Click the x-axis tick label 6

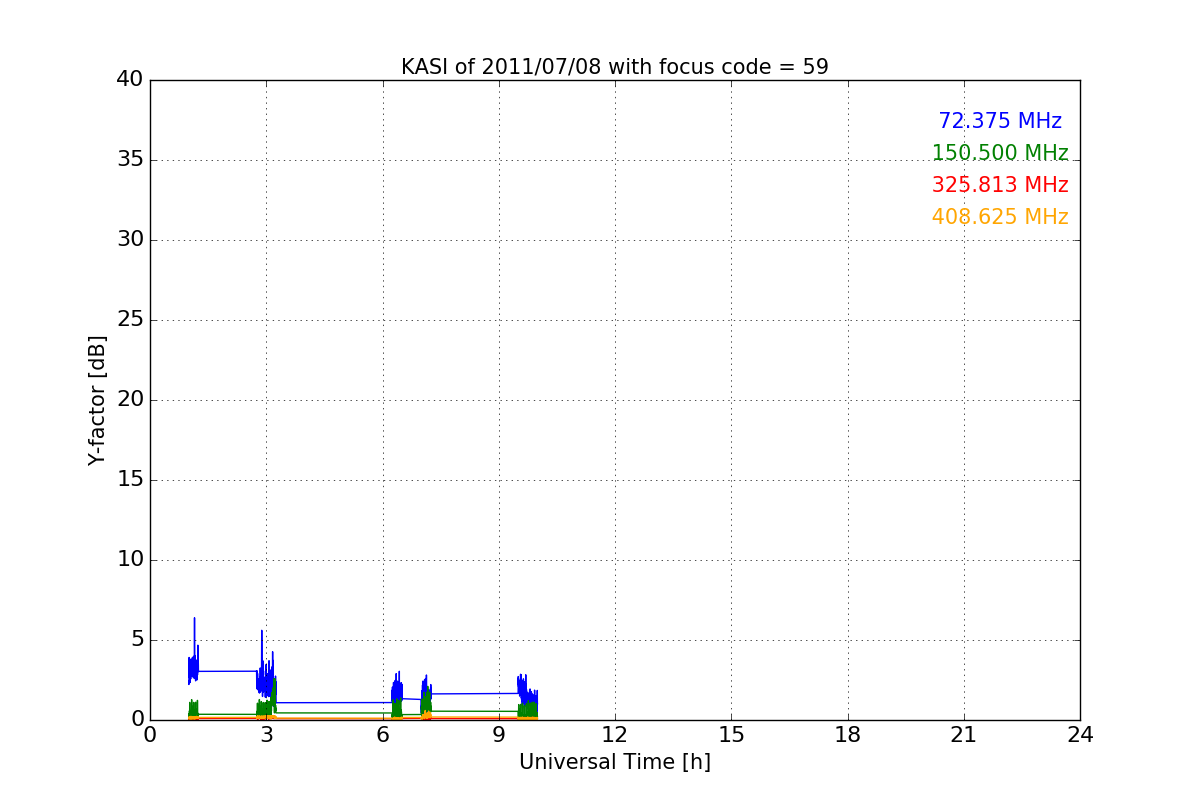point(383,734)
